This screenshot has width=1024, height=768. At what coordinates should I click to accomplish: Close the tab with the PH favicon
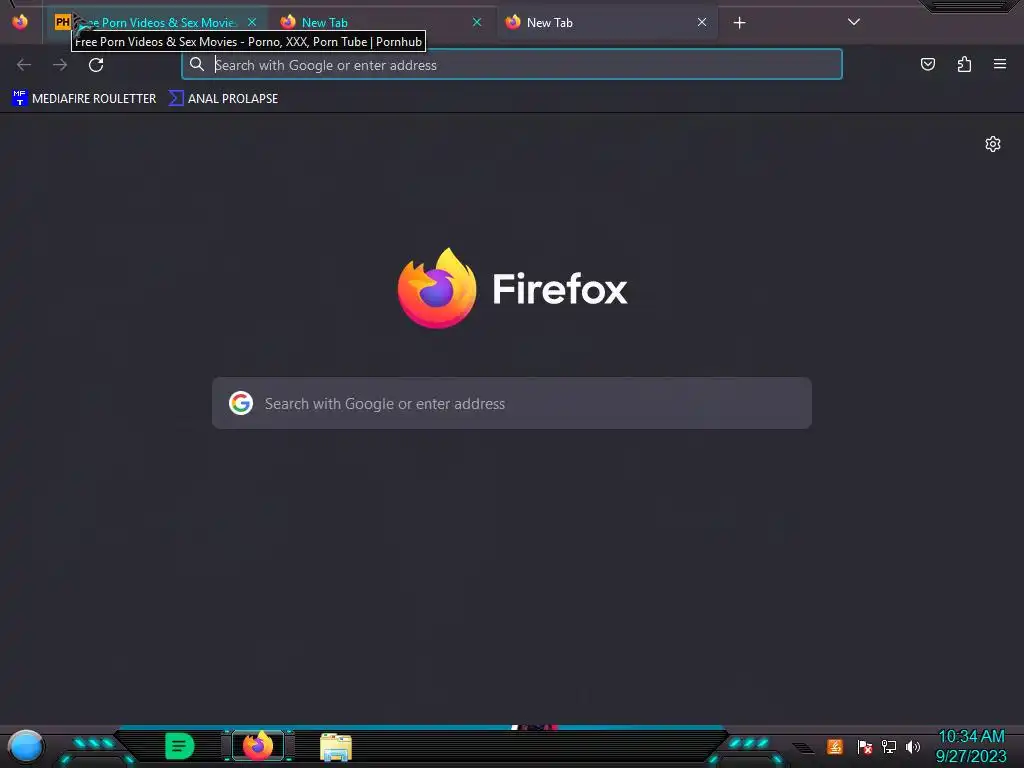tap(252, 22)
